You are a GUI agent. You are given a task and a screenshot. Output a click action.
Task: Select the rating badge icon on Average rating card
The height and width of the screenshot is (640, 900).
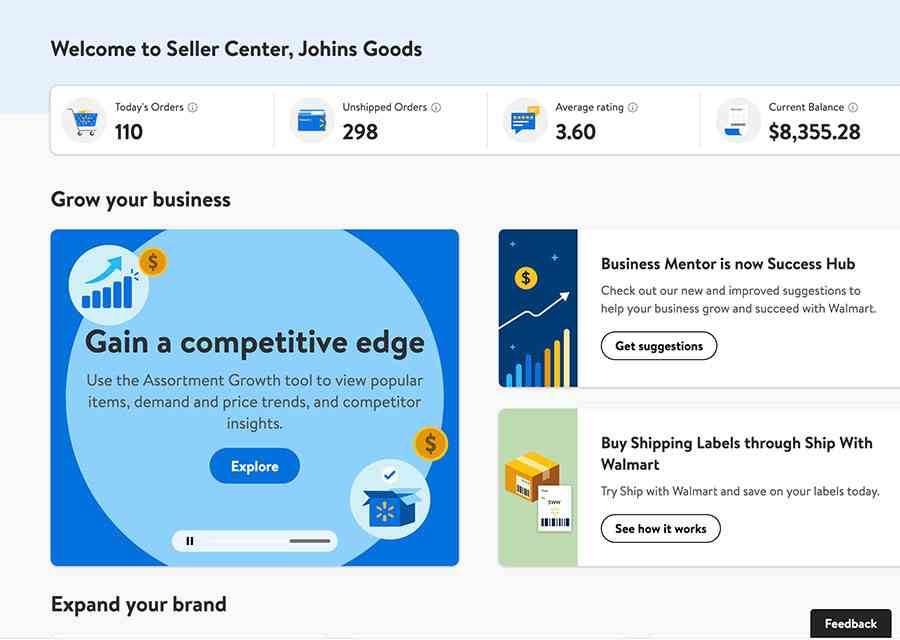(x=524, y=119)
